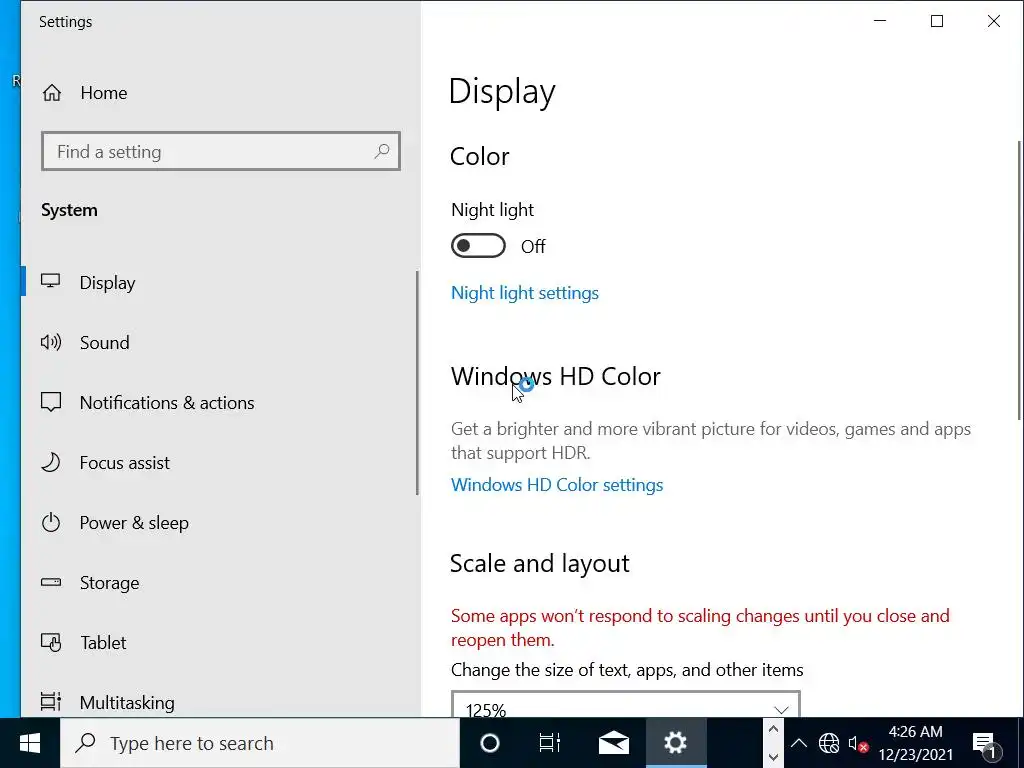Click the Tablet icon in sidebar
The height and width of the screenshot is (768, 1024).
tap(50, 643)
